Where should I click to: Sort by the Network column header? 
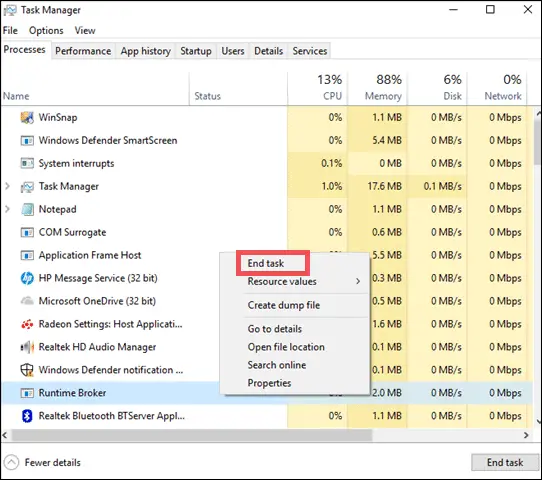click(497, 88)
